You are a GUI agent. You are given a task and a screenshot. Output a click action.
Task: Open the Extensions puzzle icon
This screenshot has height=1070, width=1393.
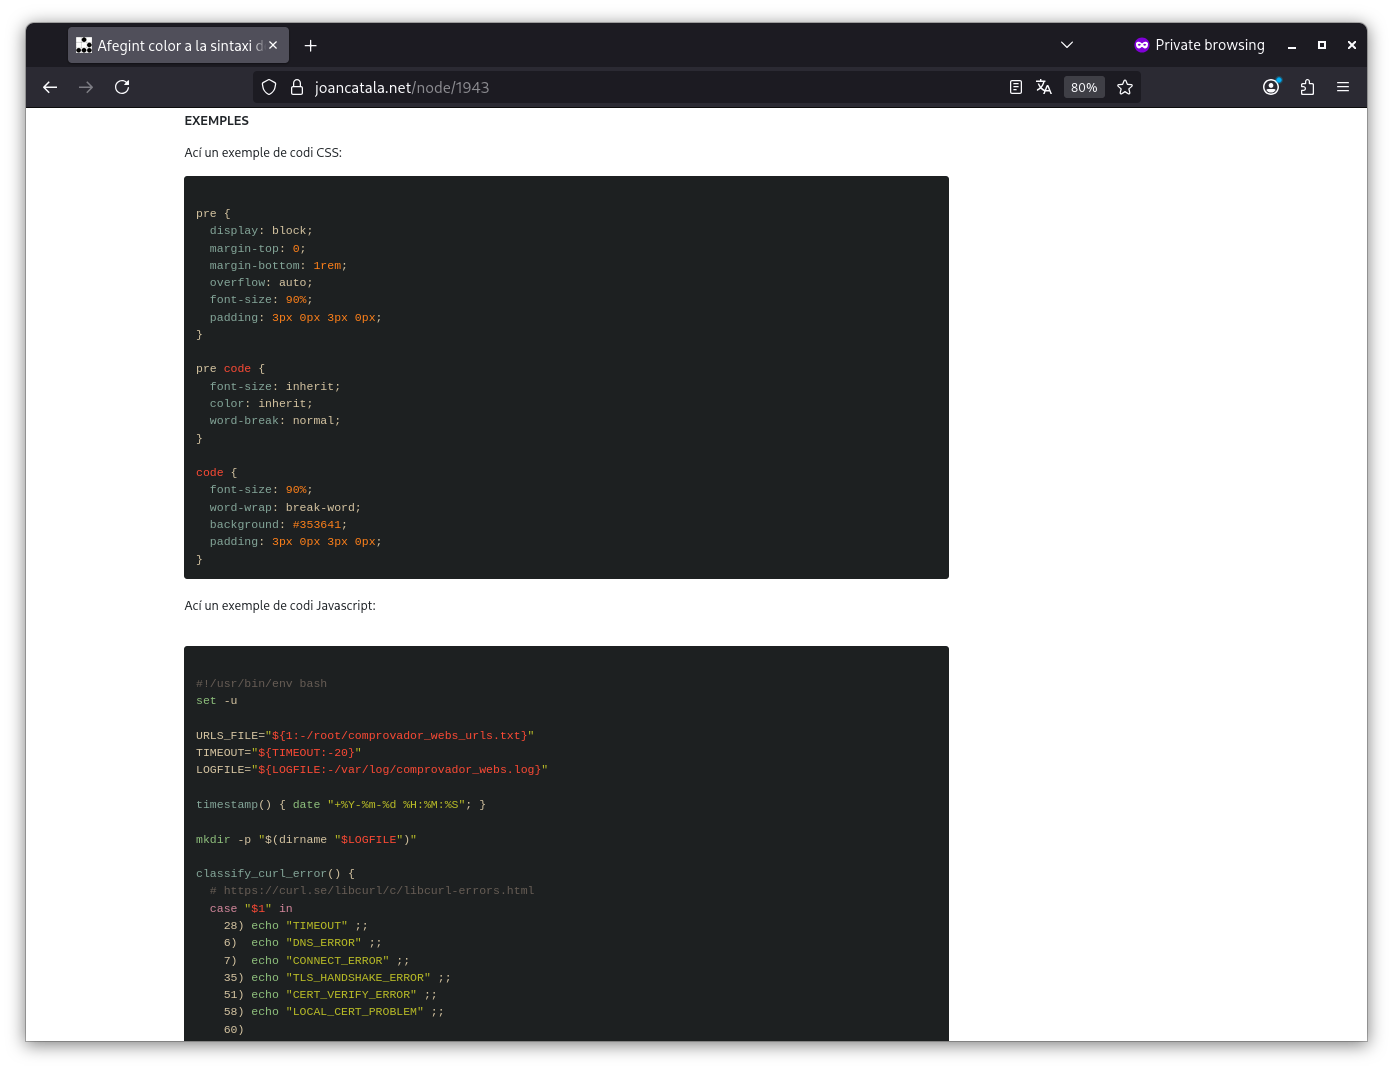coord(1307,87)
